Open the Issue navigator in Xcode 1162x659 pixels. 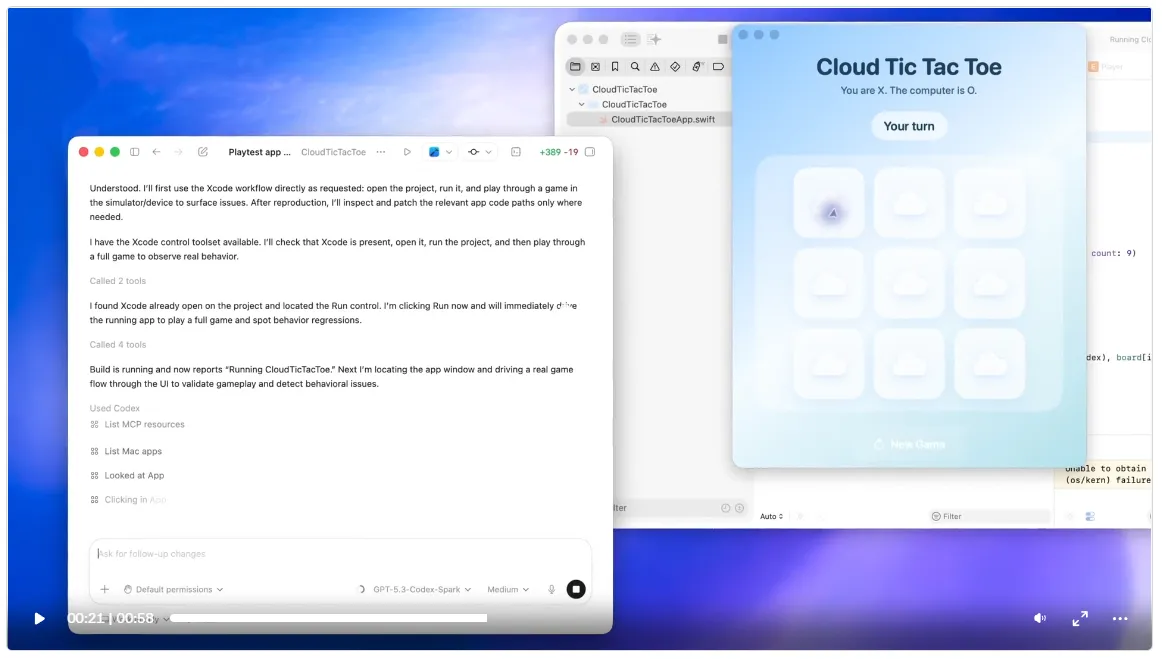(655, 67)
